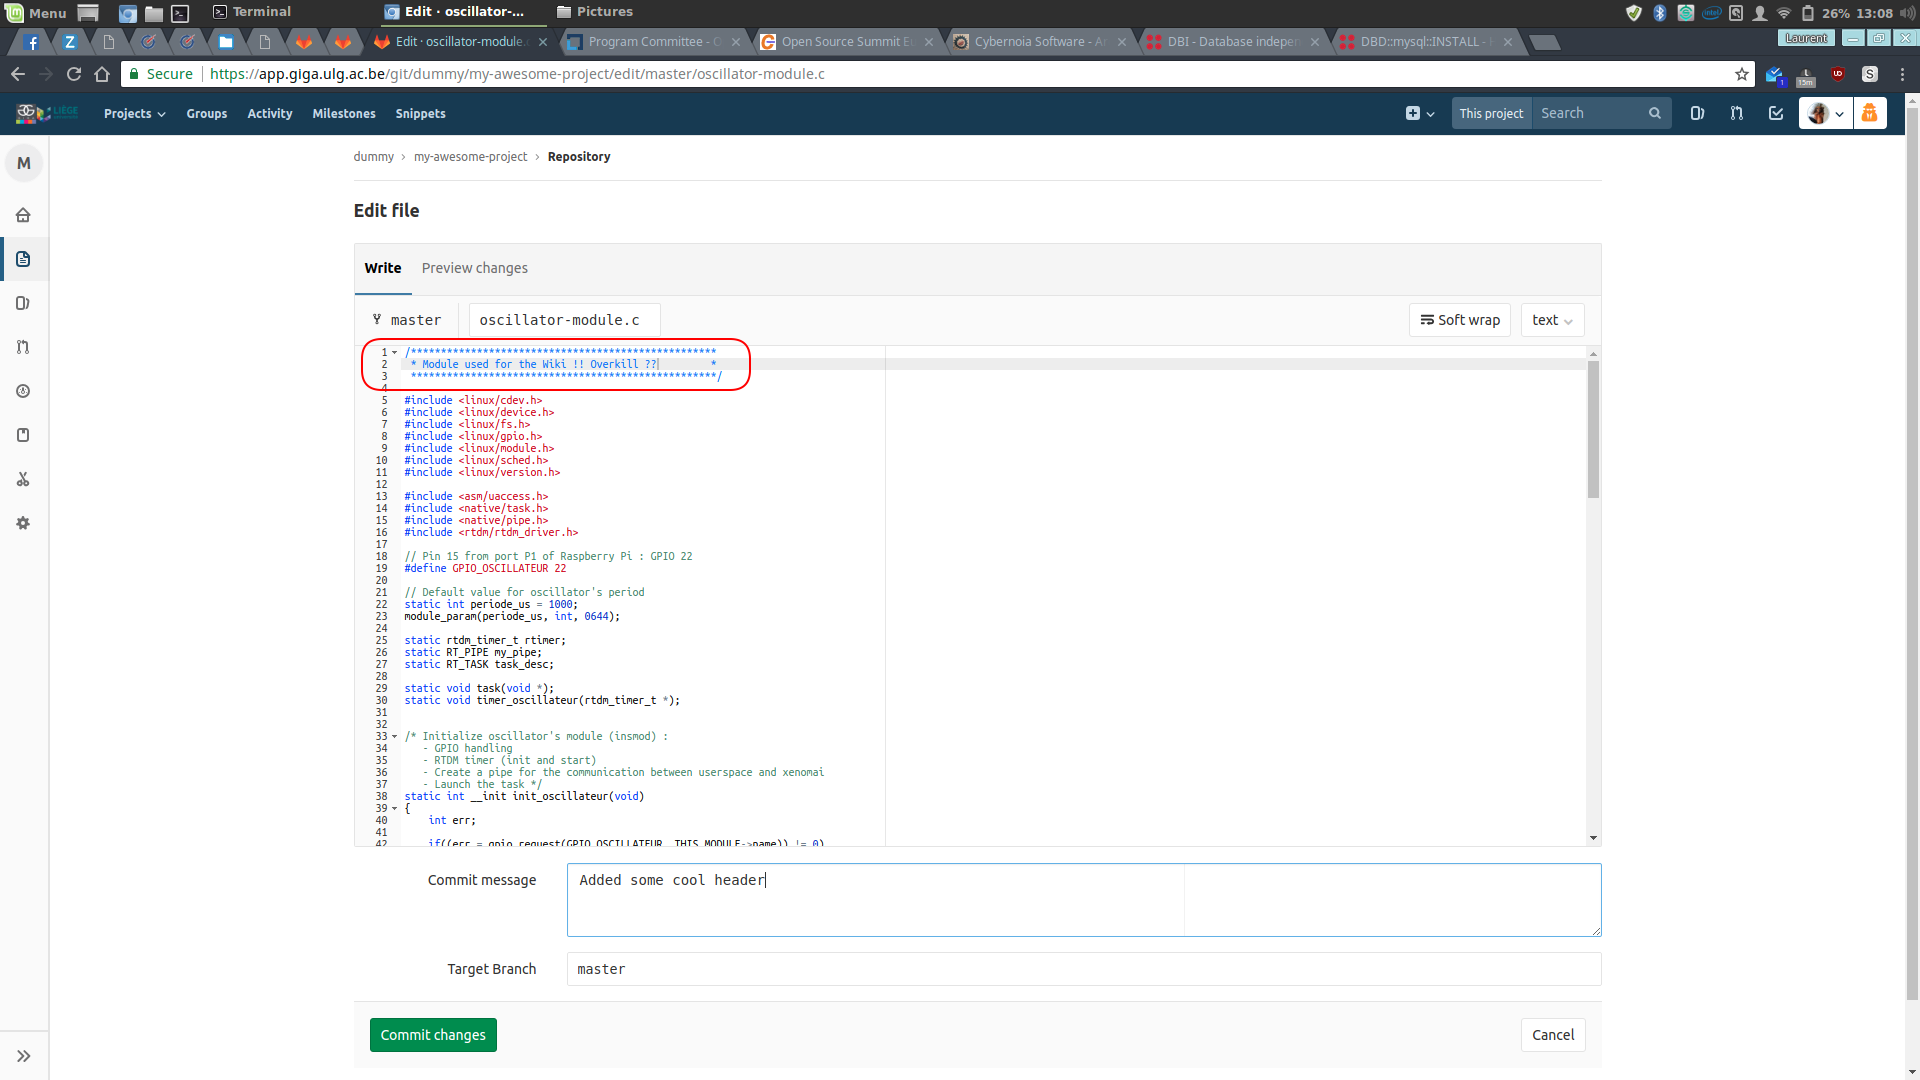Open the Chrome three-dot menu
Image resolution: width=1920 pixels, height=1080 pixels.
click(x=1902, y=74)
